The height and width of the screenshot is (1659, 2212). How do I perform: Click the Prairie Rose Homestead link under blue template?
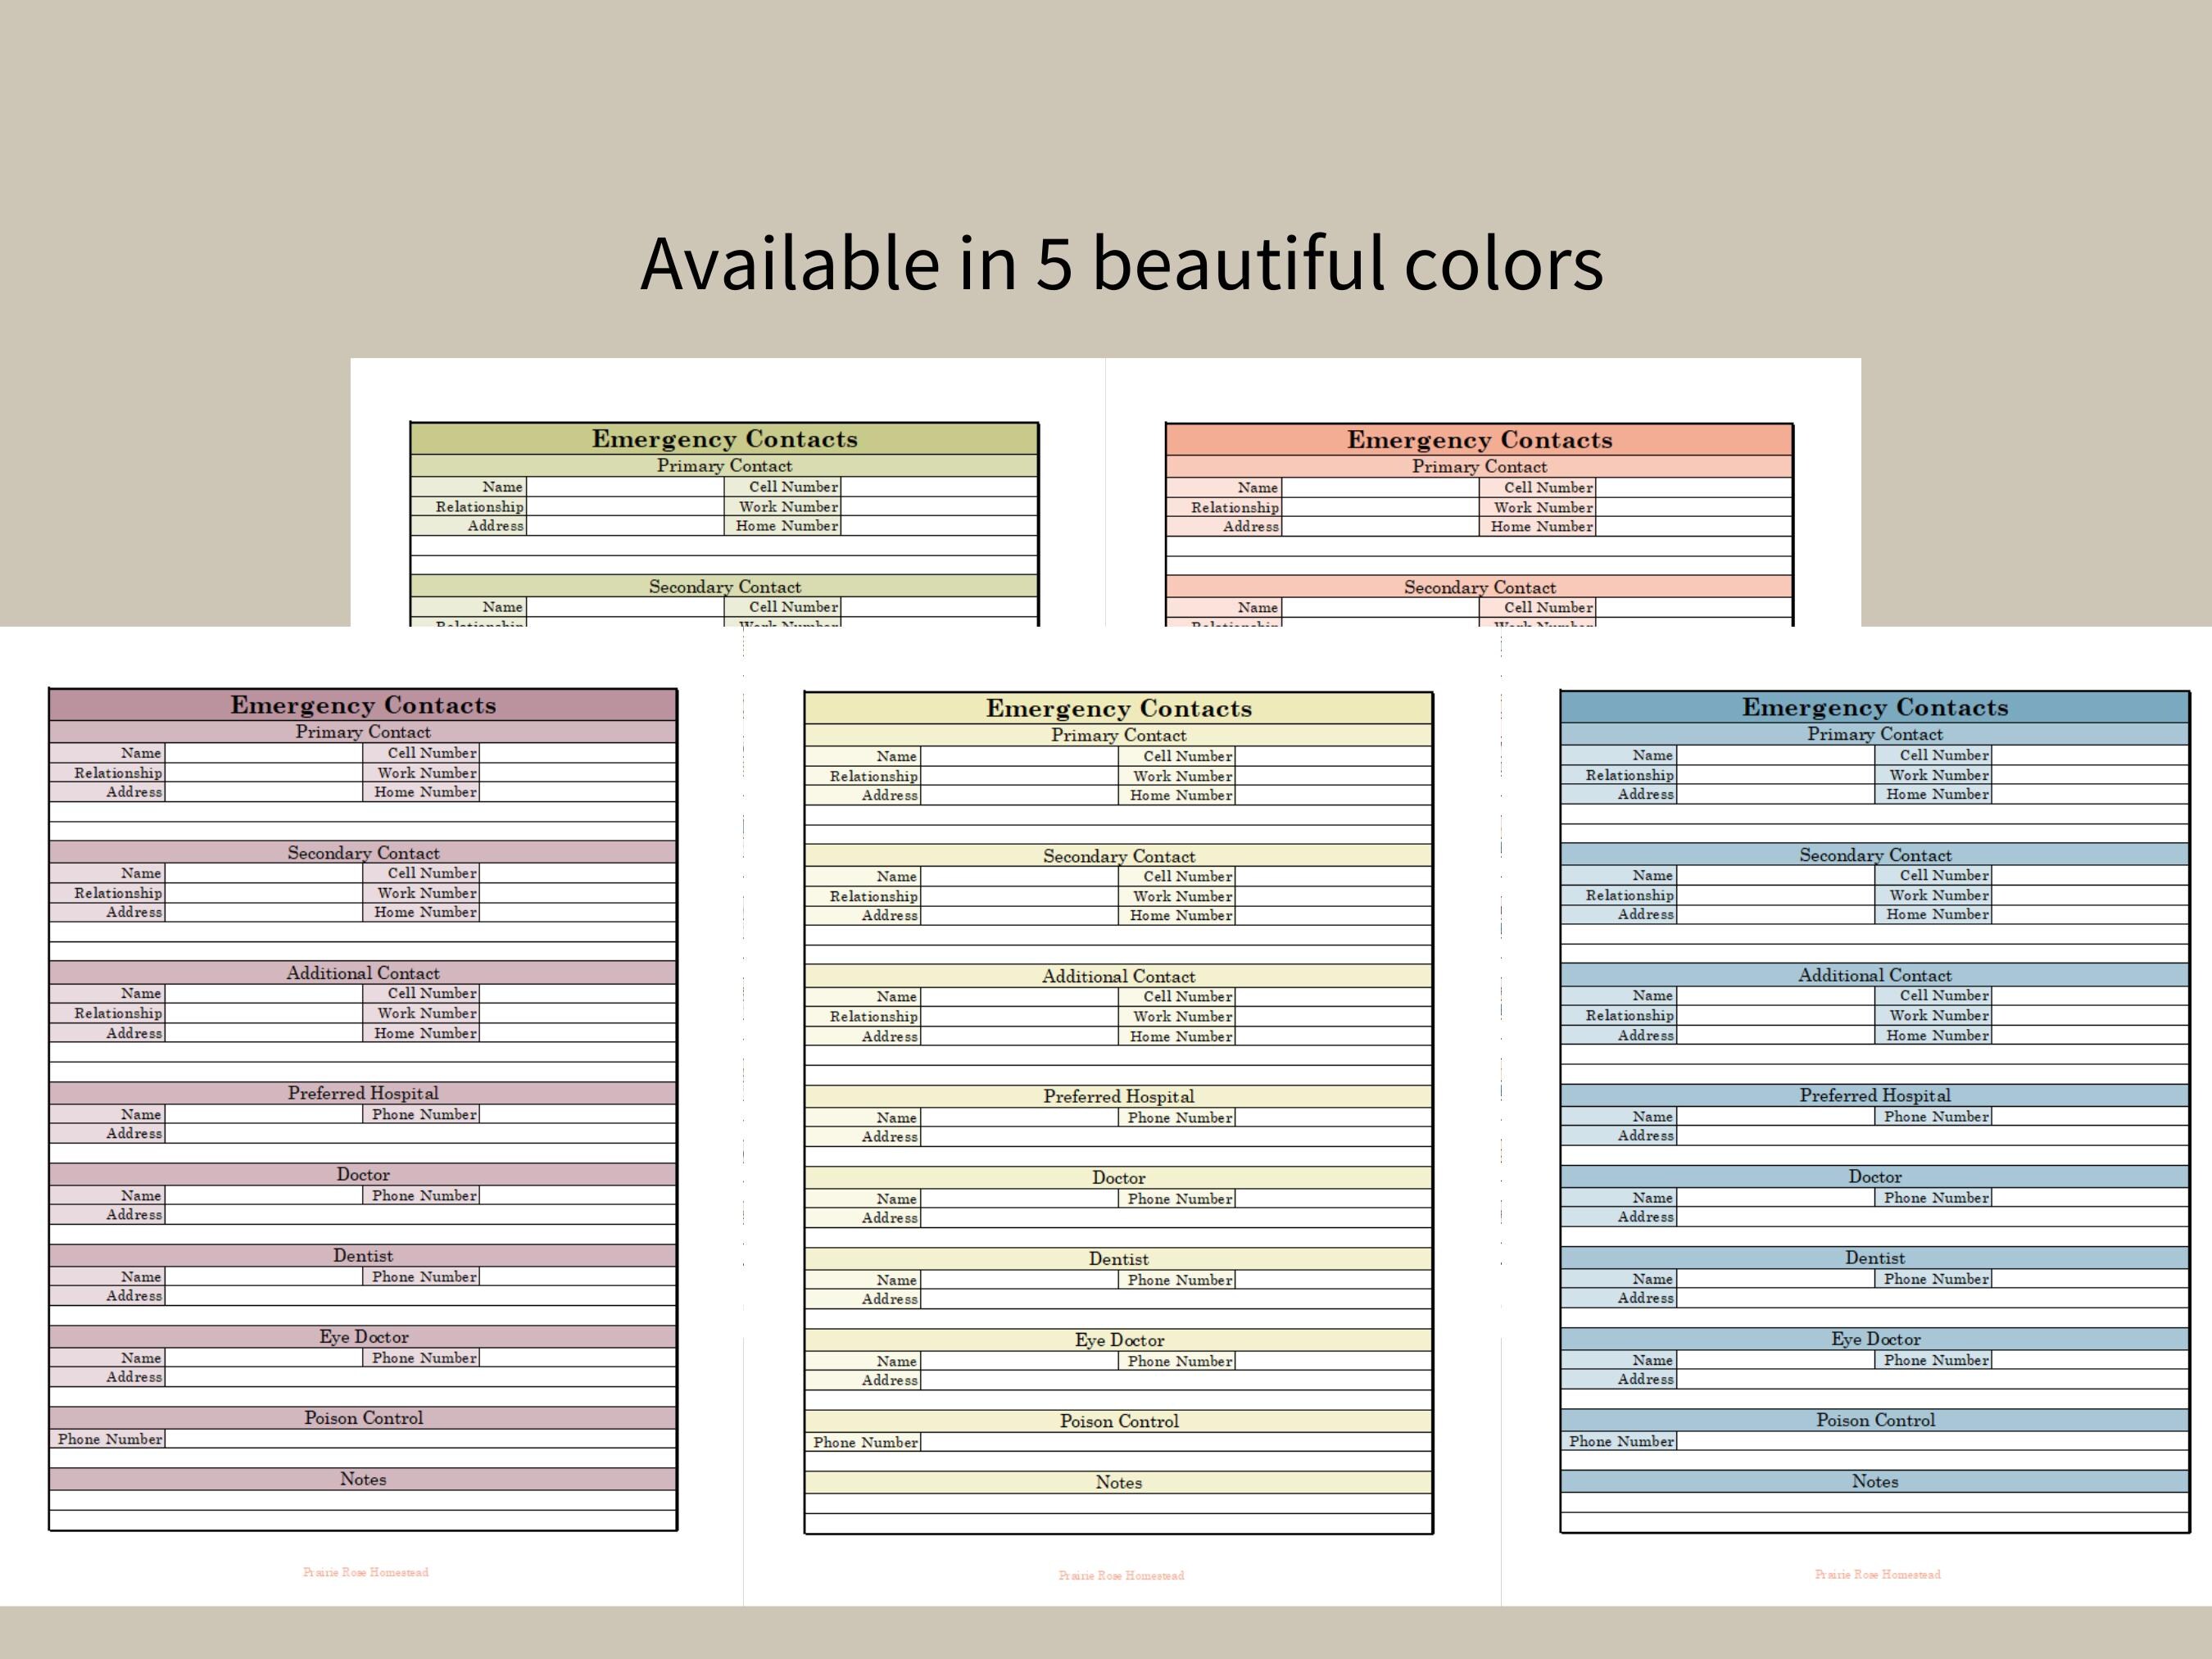point(1876,1574)
